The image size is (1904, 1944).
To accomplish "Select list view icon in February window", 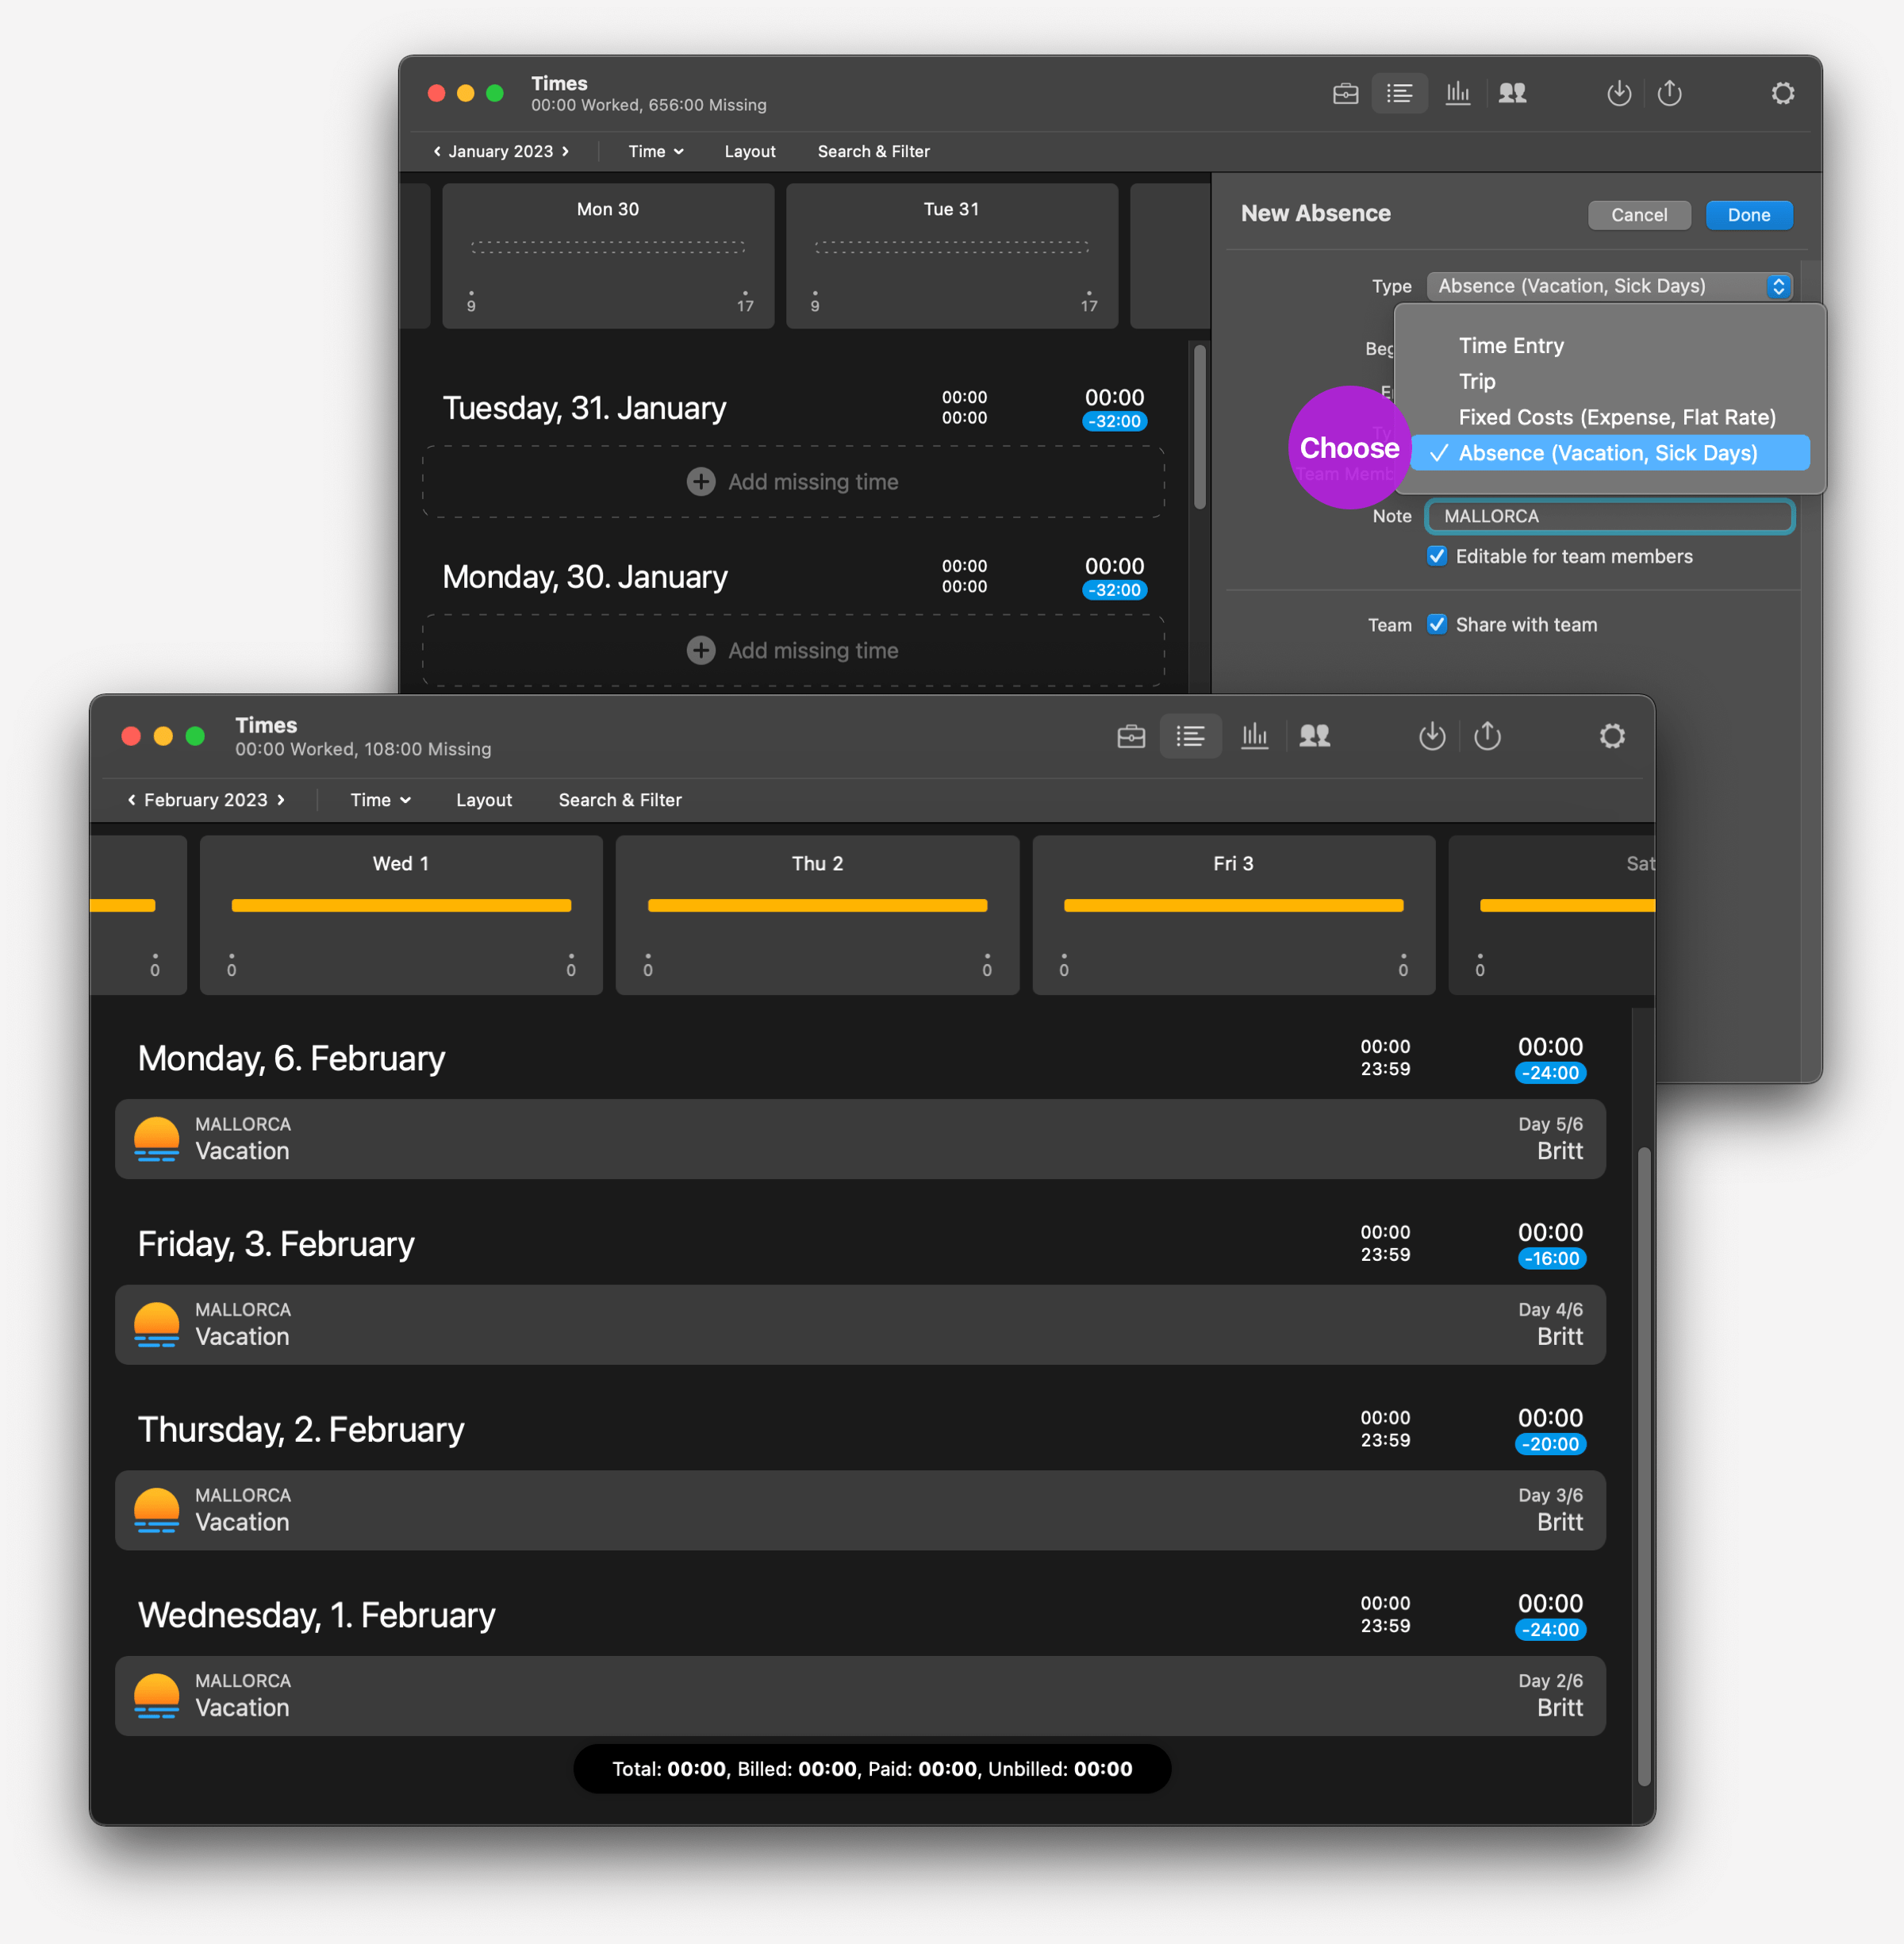I will tap(1190, 737).
